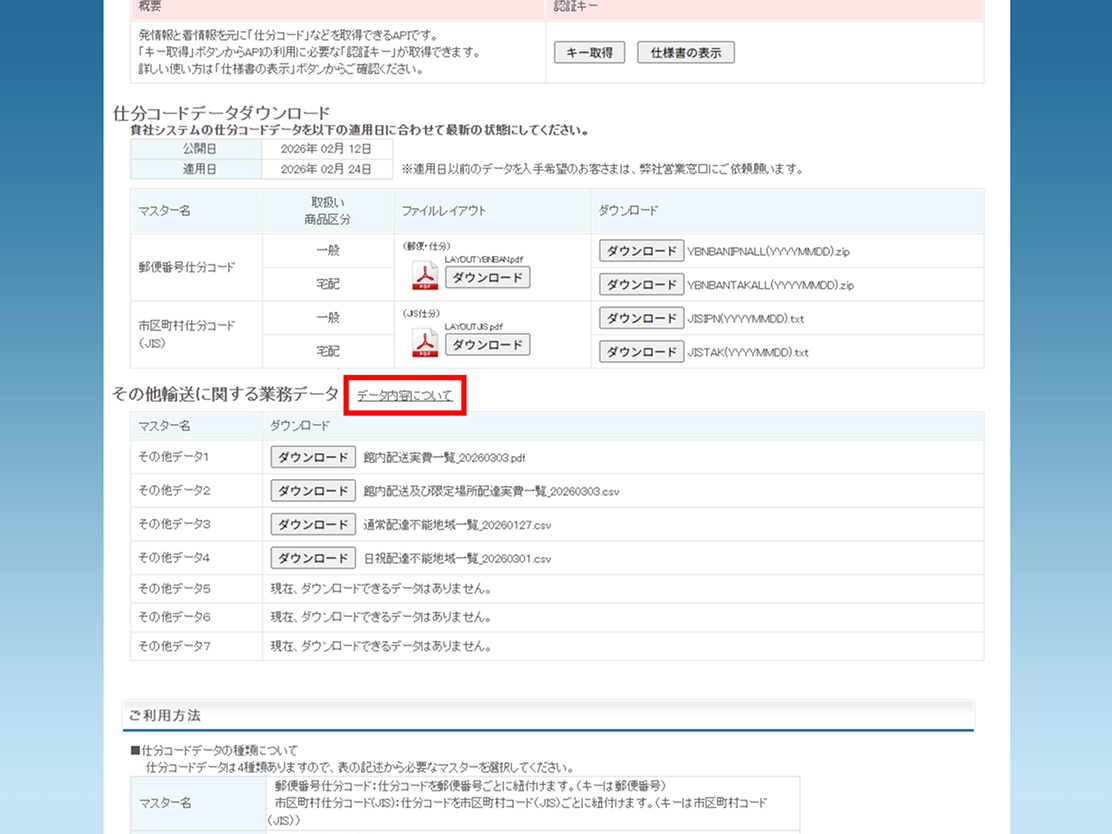Click the キー取得 button
Viewport: 1112px width, 834px height.
pos(589,52)
